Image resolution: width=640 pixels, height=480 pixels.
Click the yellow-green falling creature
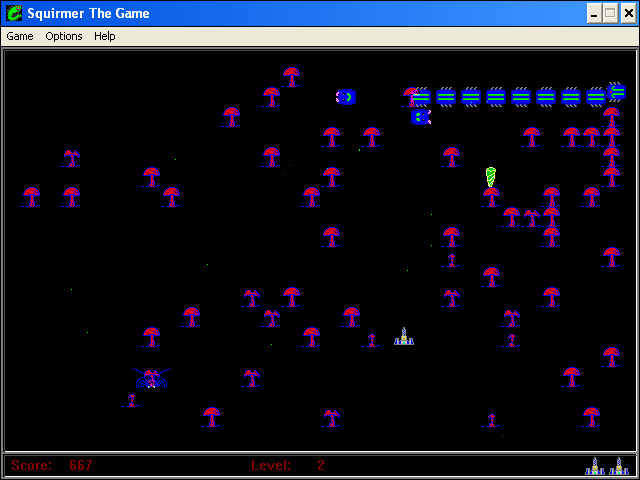pos(491,177)
